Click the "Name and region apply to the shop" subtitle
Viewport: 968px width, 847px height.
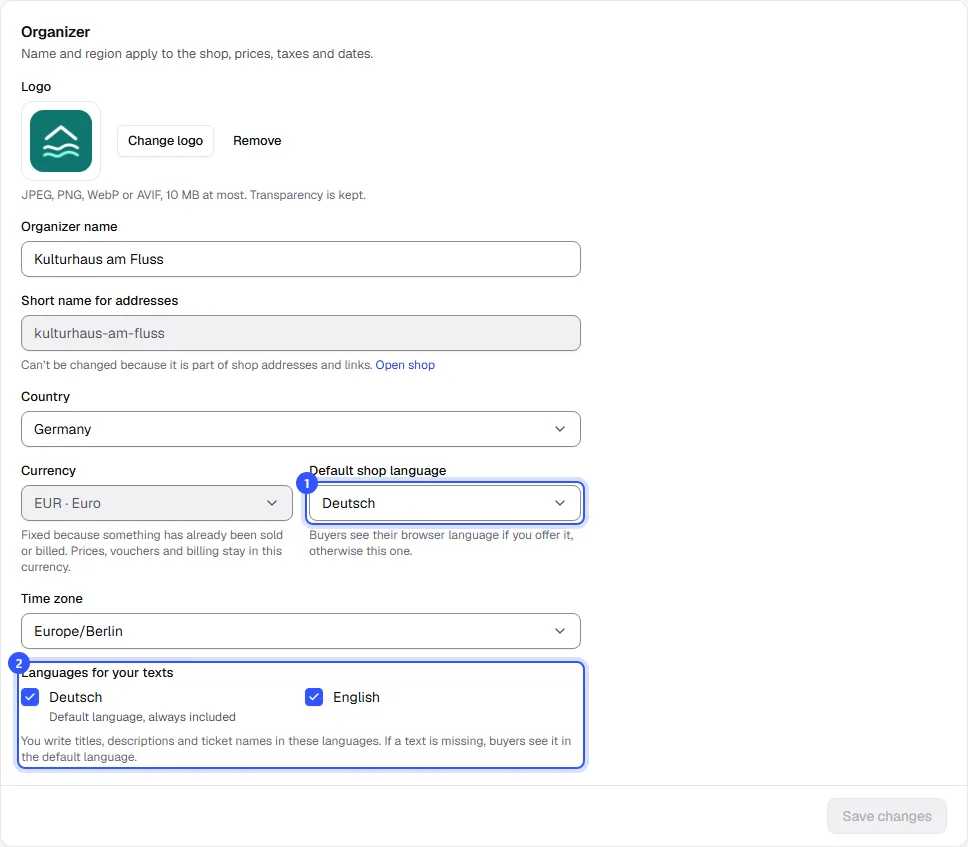pos(198,54)
